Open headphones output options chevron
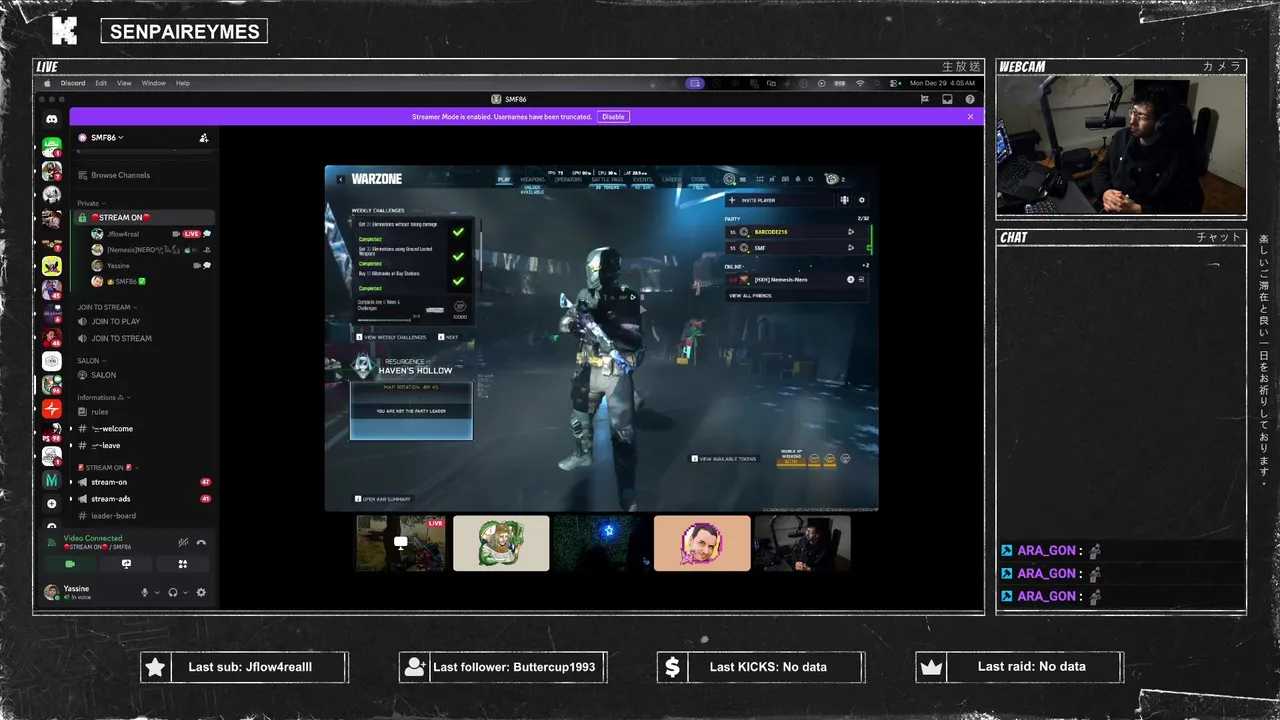The image size is (1280, 720). (186, 592)
